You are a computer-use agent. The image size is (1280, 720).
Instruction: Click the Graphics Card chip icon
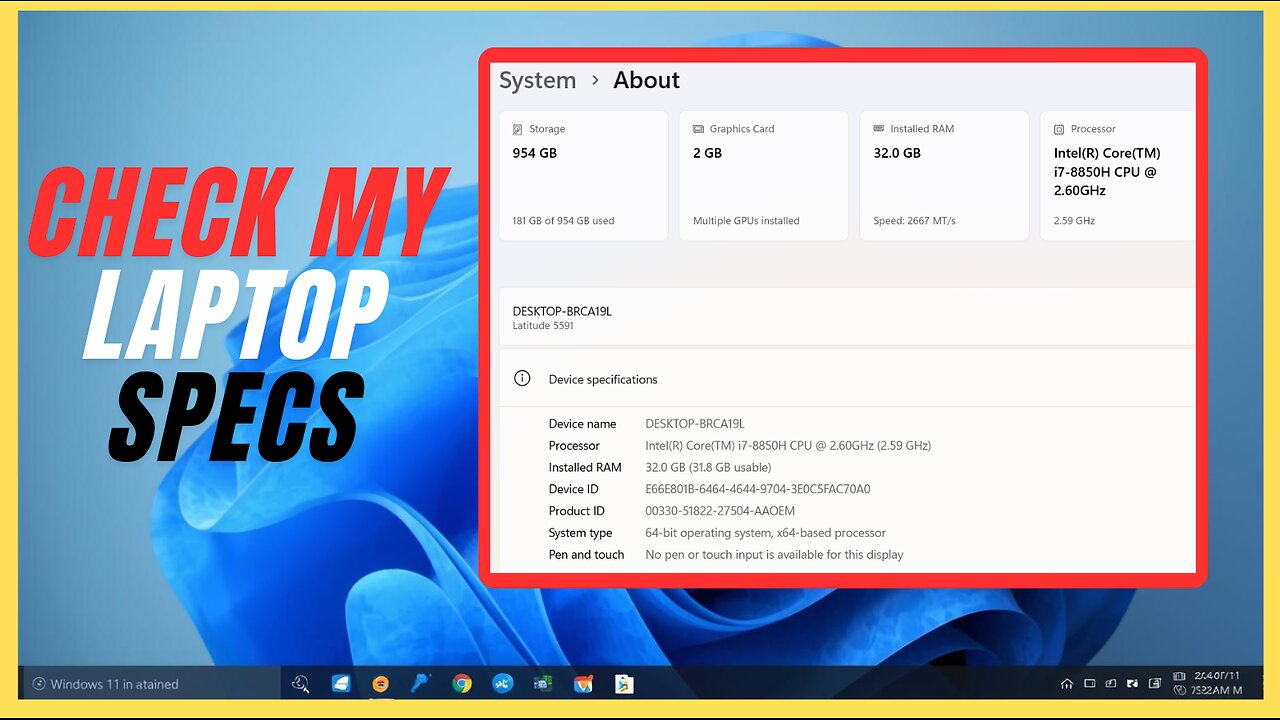click(698, 129)
